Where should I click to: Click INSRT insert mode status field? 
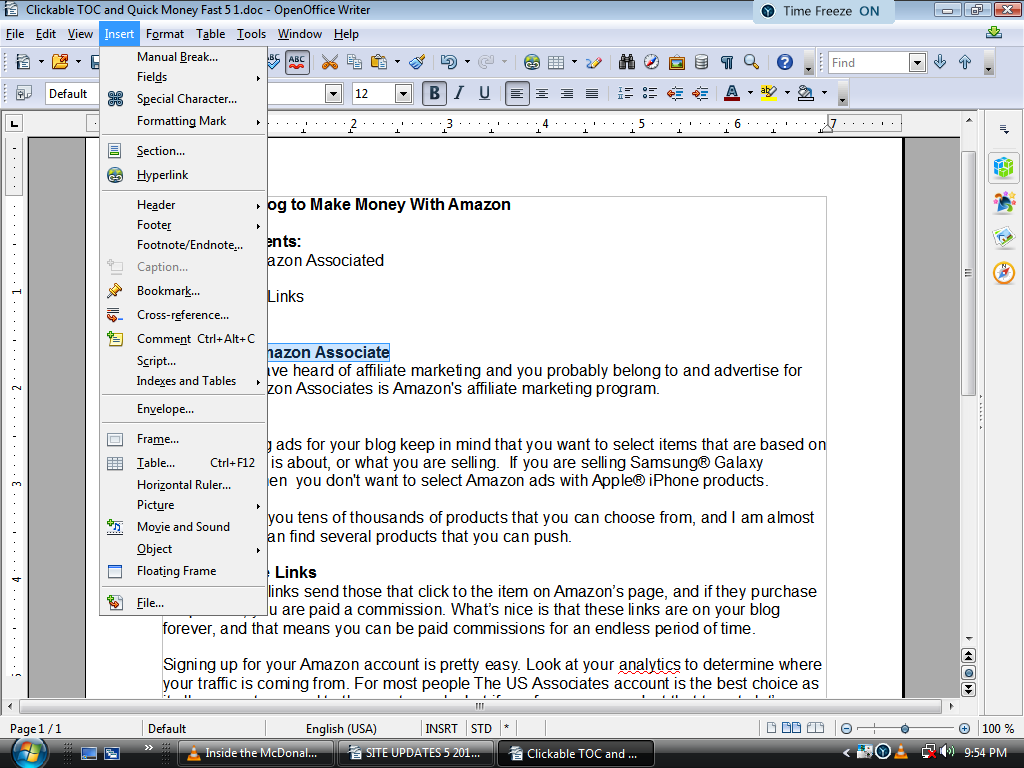[x=441, y=728]
